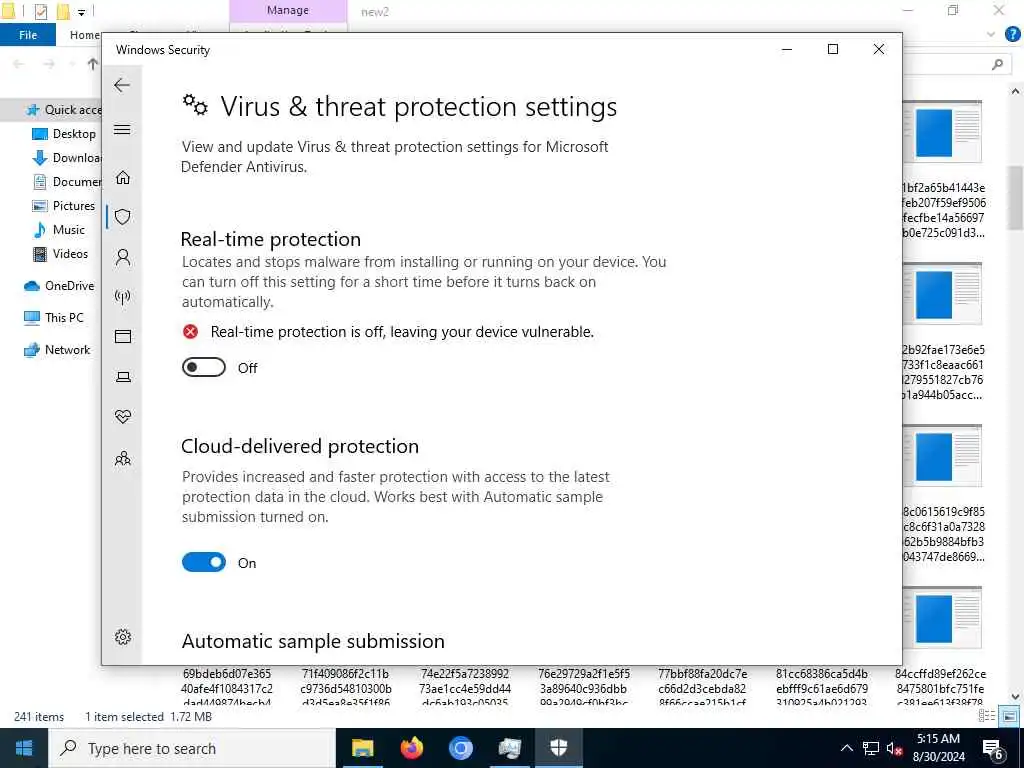Select file named 71f409086f2c11b
Screen dimensions: 1024x768
click(x=346, y=688)
